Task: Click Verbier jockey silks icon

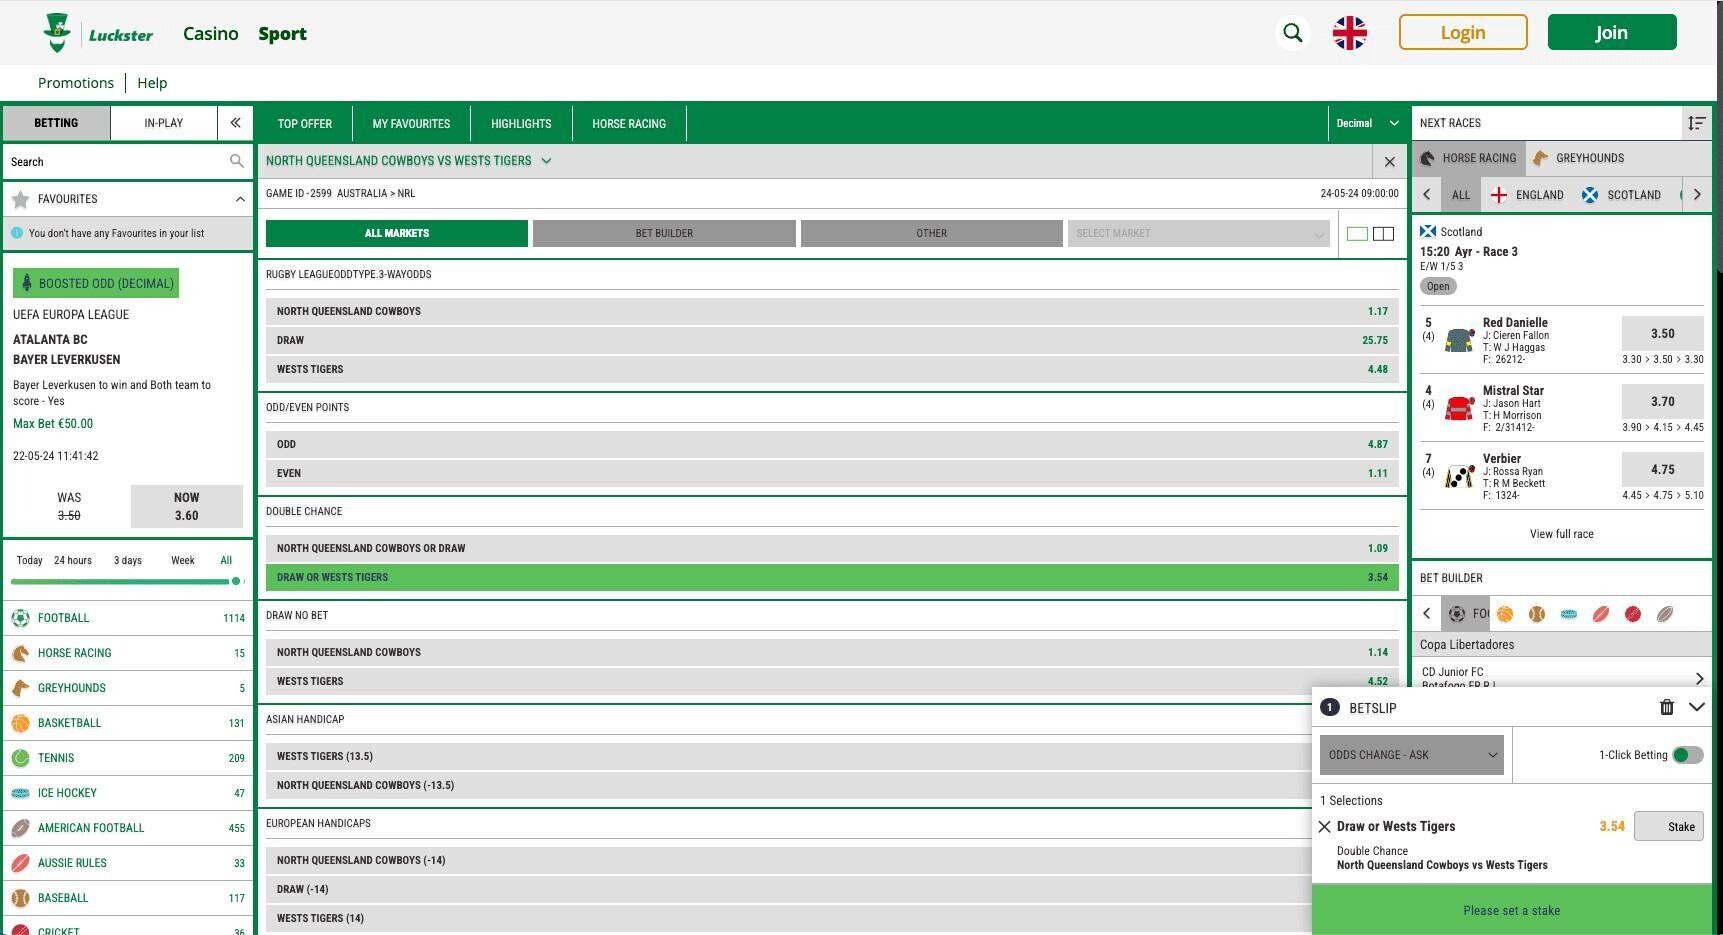Action: [x=1459, y=476]
